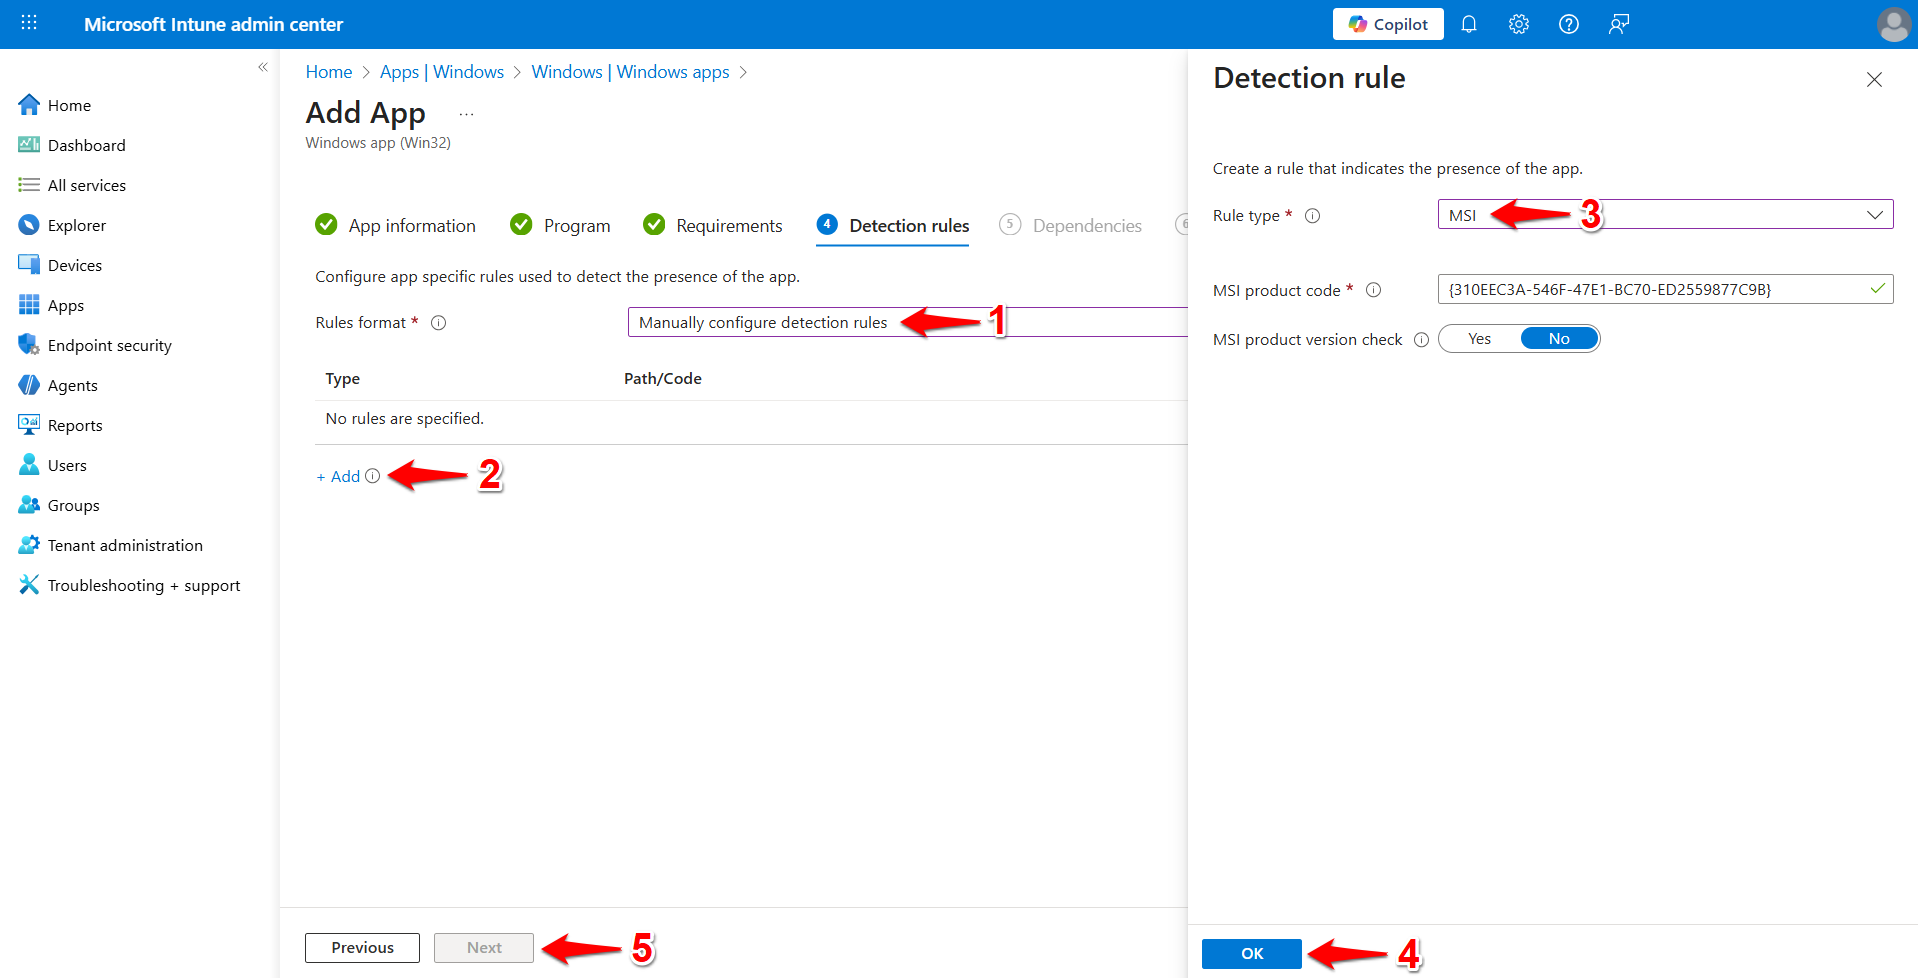Show info tooltip for Rules format
Screen dimensions: 1918x978
coord(438,323)
